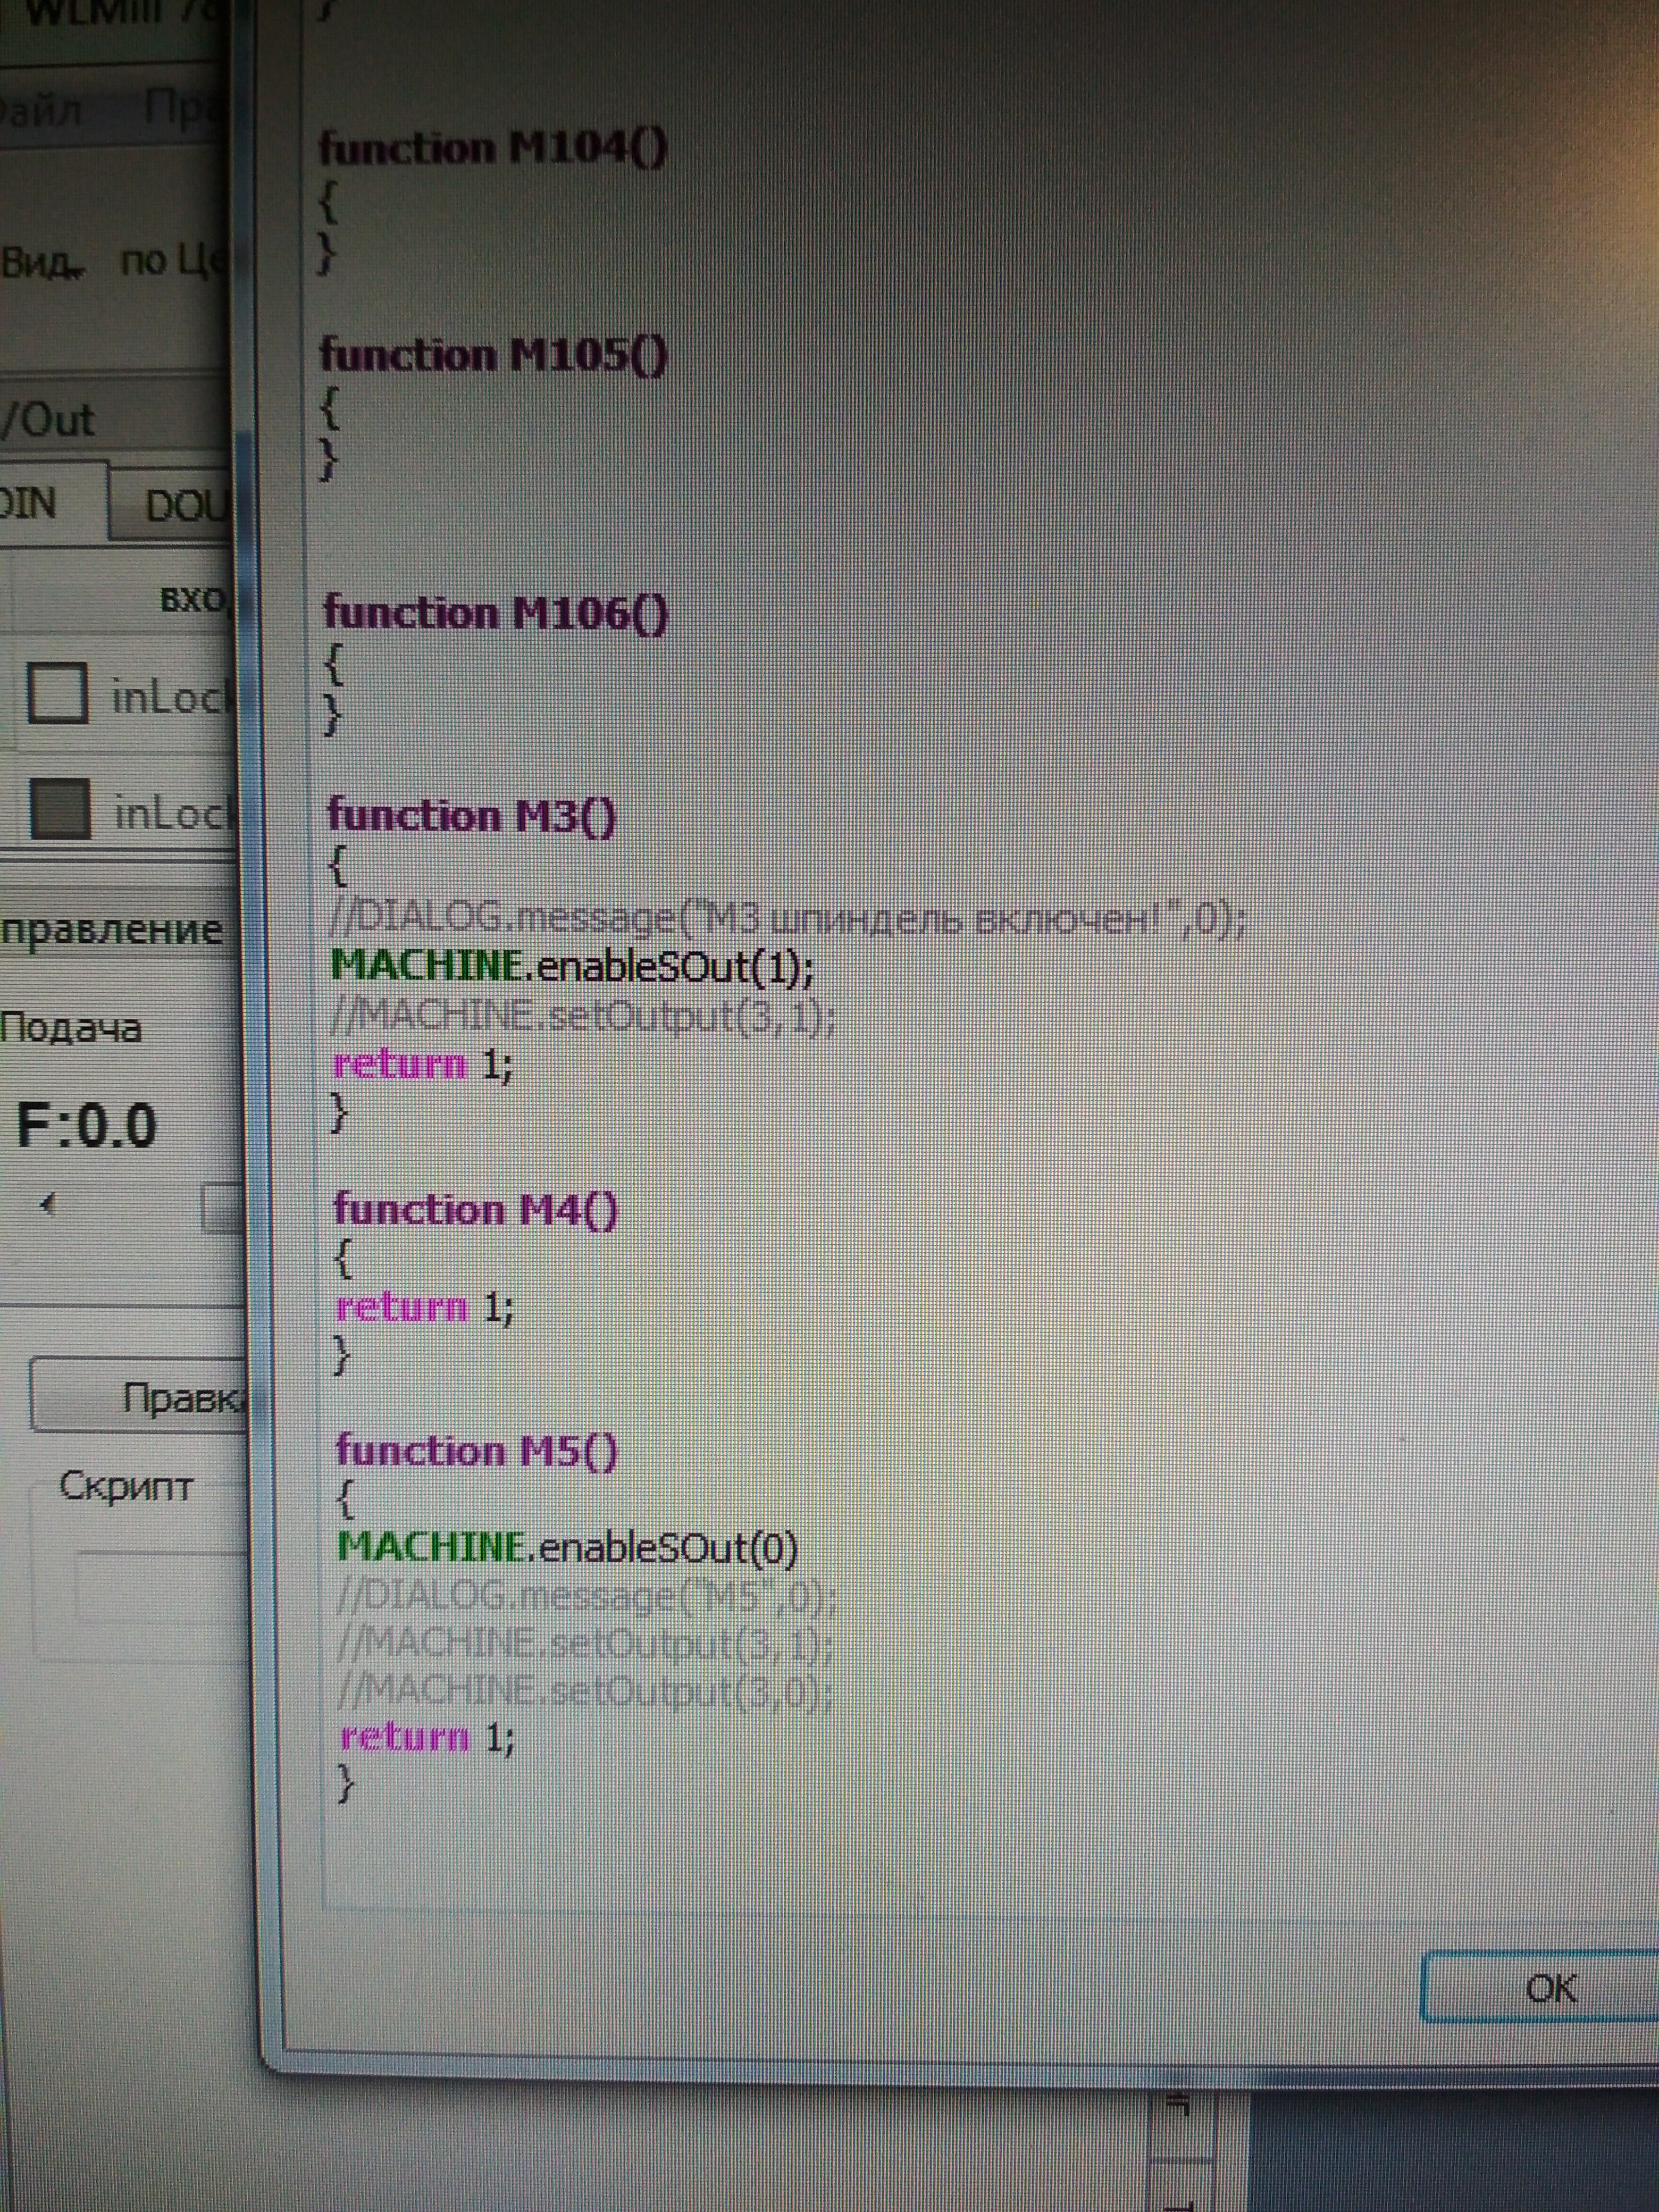Click the input field under Скрипт
1659x2212 pixels.
[160, 1585]
